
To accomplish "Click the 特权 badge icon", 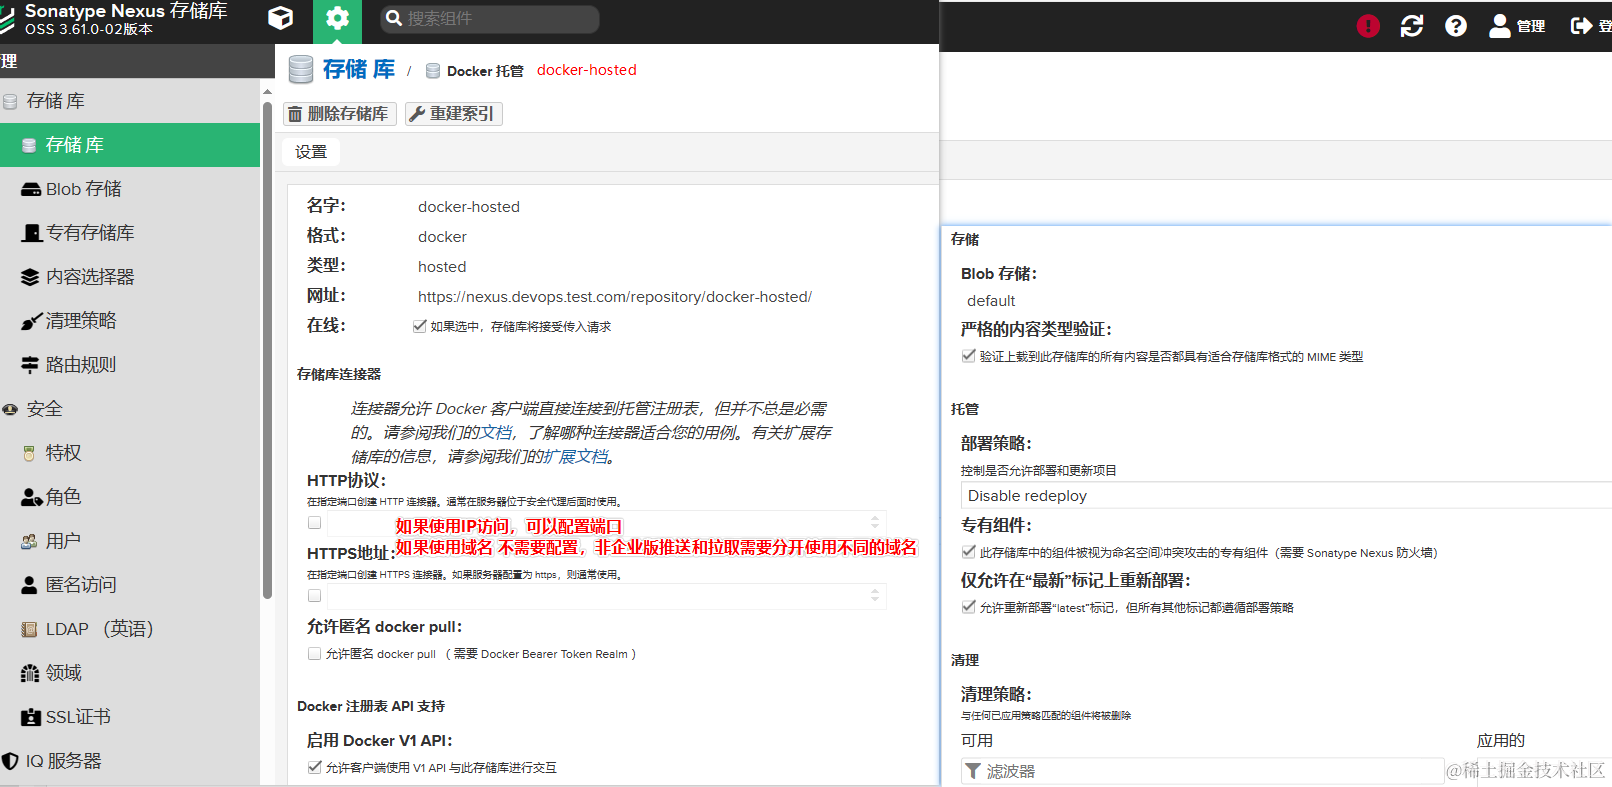I will 30,453.
